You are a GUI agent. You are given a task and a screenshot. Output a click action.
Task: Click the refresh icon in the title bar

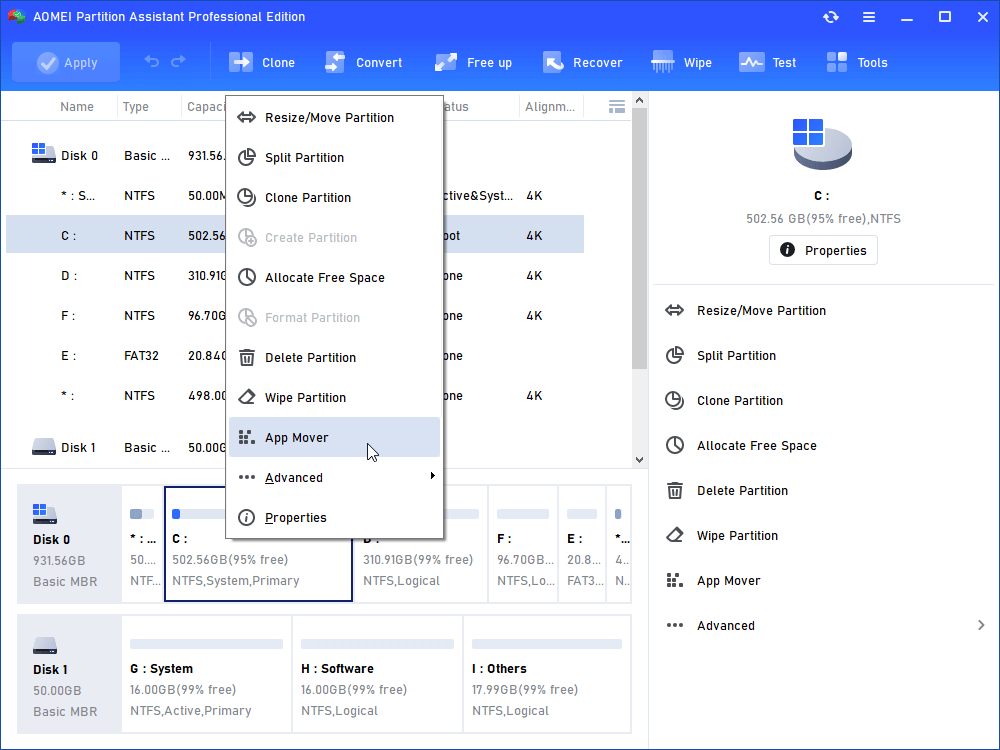pos(830,17)
